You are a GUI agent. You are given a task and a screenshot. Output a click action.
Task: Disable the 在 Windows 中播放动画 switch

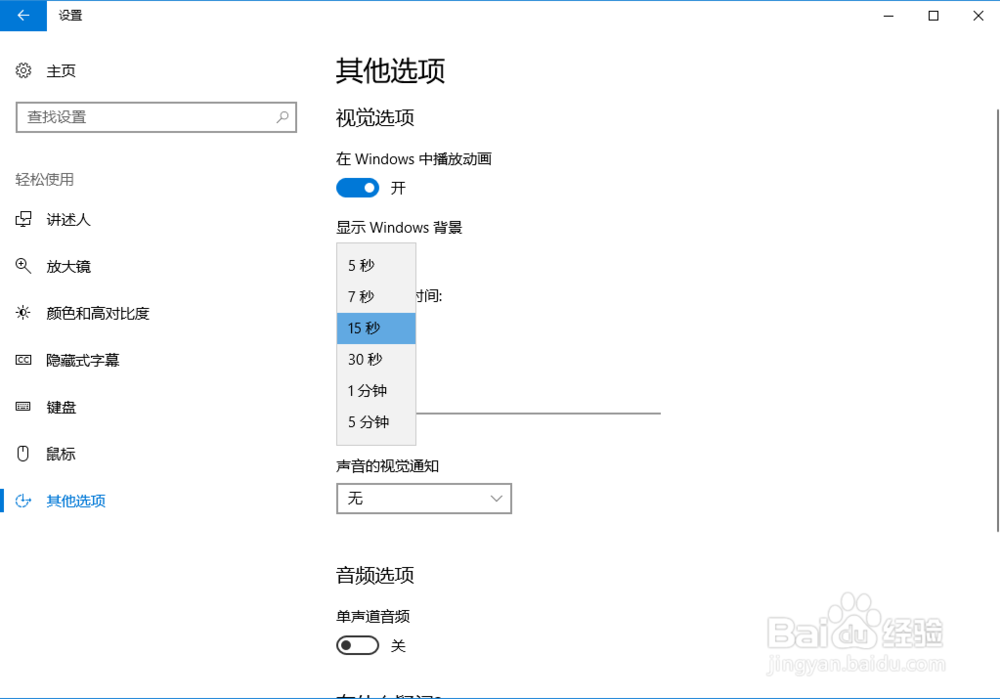[x=357, y=187]
